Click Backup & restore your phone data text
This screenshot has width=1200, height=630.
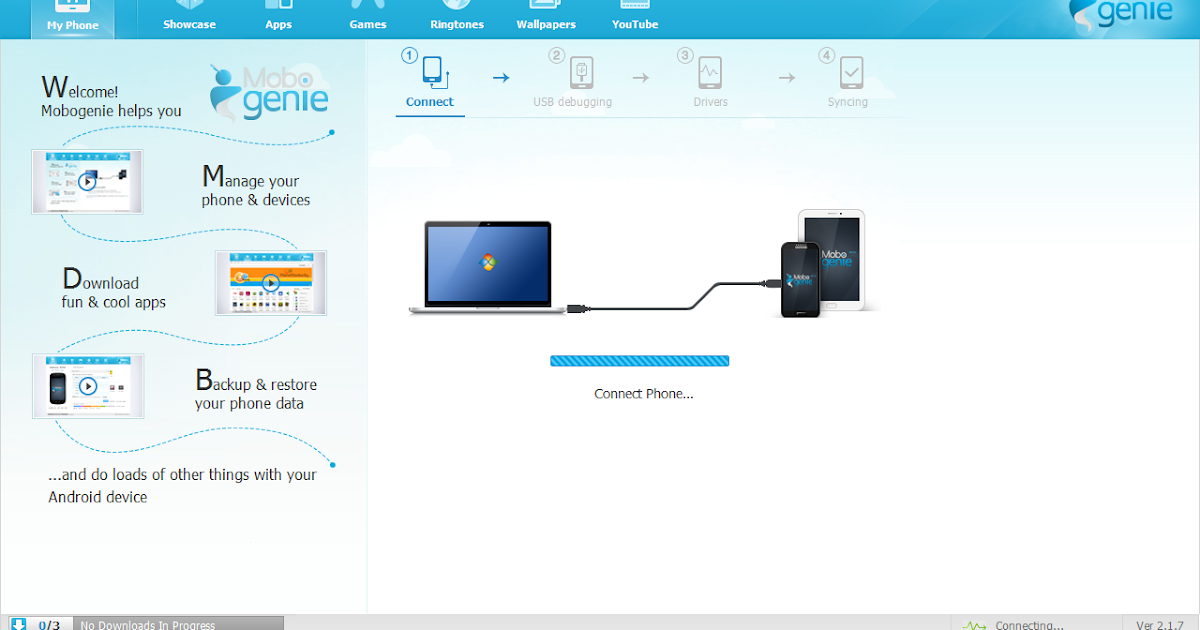(256, 390)
